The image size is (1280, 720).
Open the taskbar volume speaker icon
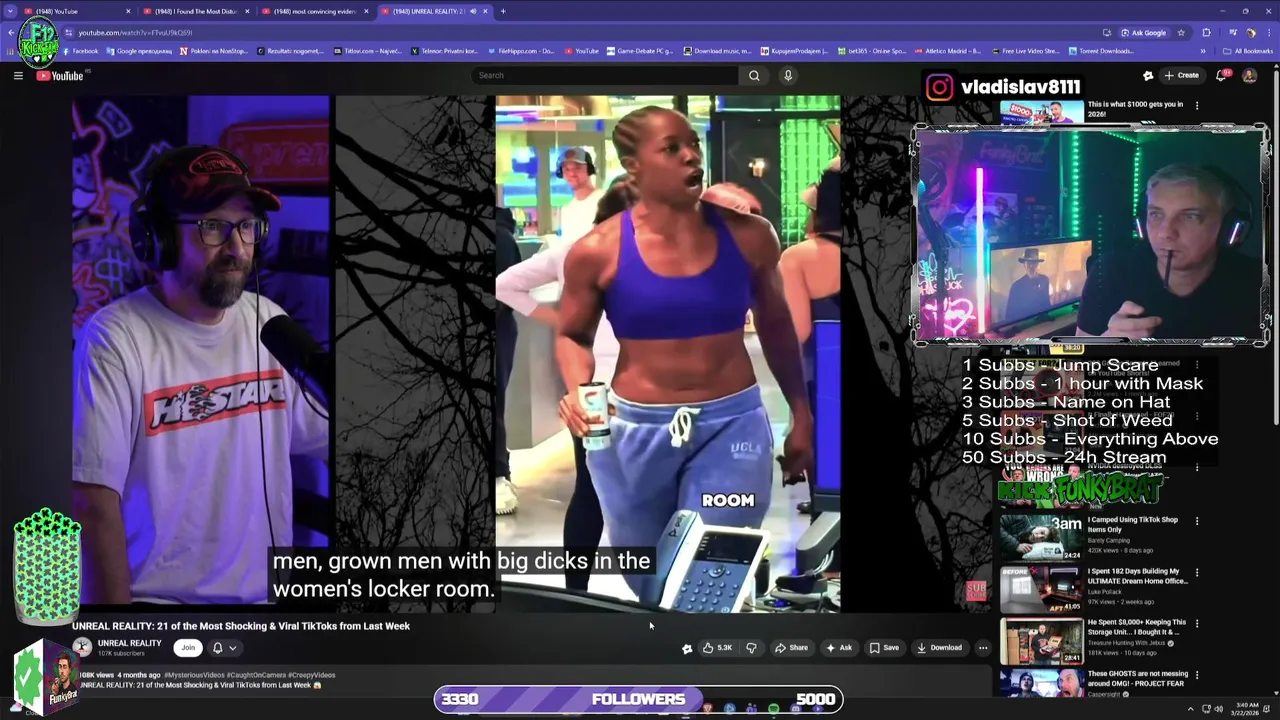[1218, 709]
